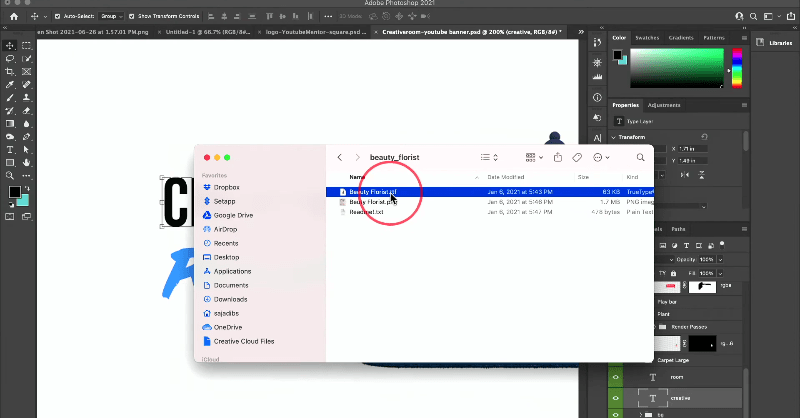The height and width of the screenshot is (418, 800).
Task: Open the Edit Toolbar three-dots button
Action: click(27, 176)
